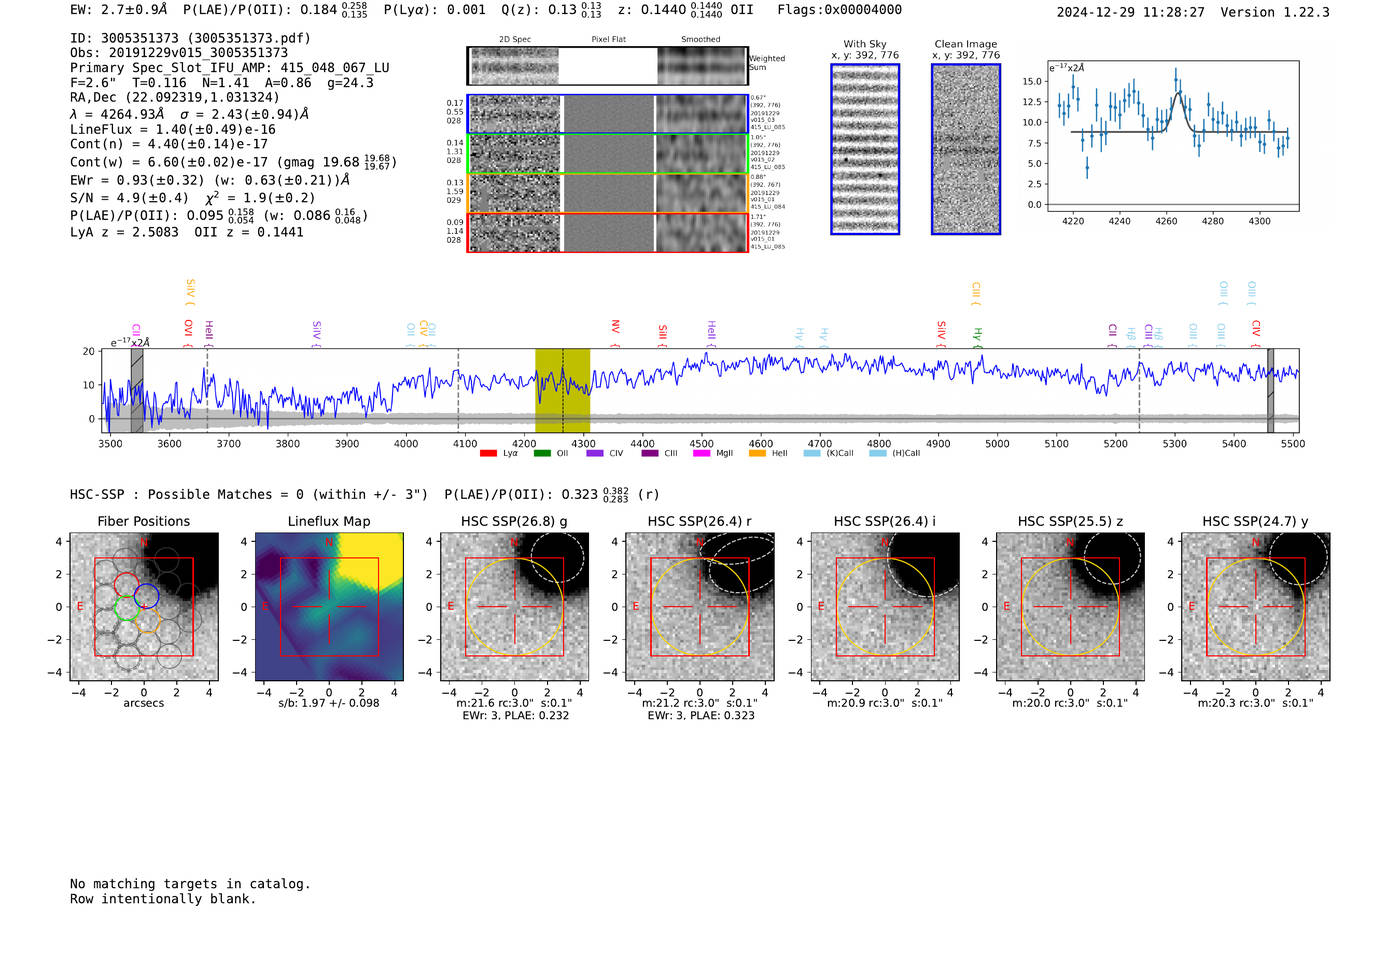Select the blue-bordered fiber spectrum row

(x=608, y=114)
